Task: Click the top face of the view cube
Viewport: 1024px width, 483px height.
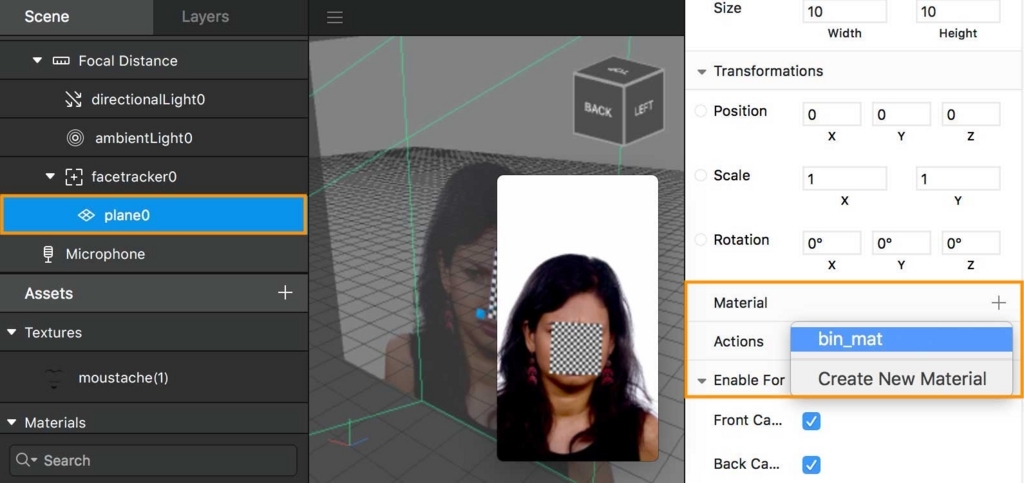Action: 617,69
